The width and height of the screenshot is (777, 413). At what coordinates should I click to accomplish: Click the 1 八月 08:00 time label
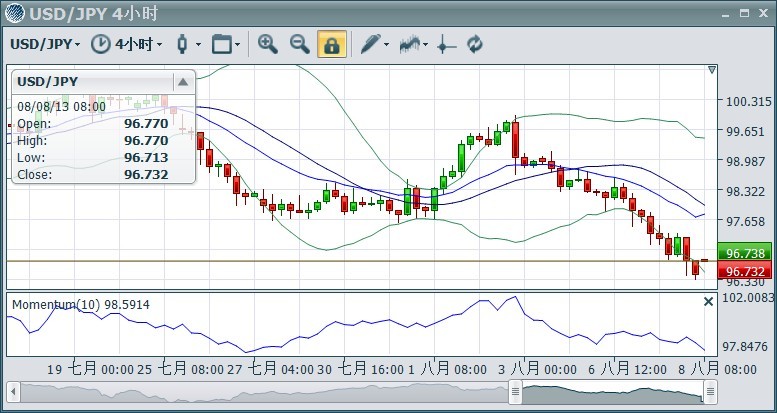point(447,369)
